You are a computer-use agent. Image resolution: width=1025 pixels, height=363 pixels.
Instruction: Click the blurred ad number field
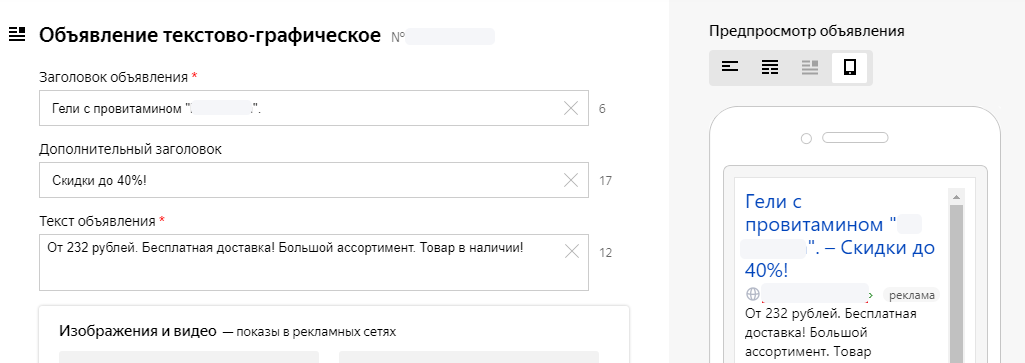450,37
